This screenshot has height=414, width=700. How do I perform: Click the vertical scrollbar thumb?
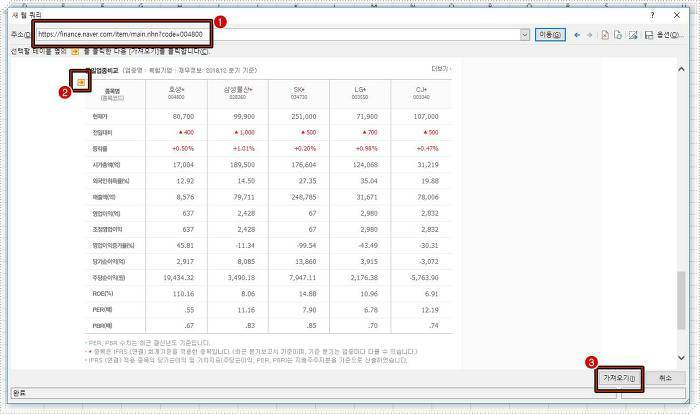click(x=681, y=300)
